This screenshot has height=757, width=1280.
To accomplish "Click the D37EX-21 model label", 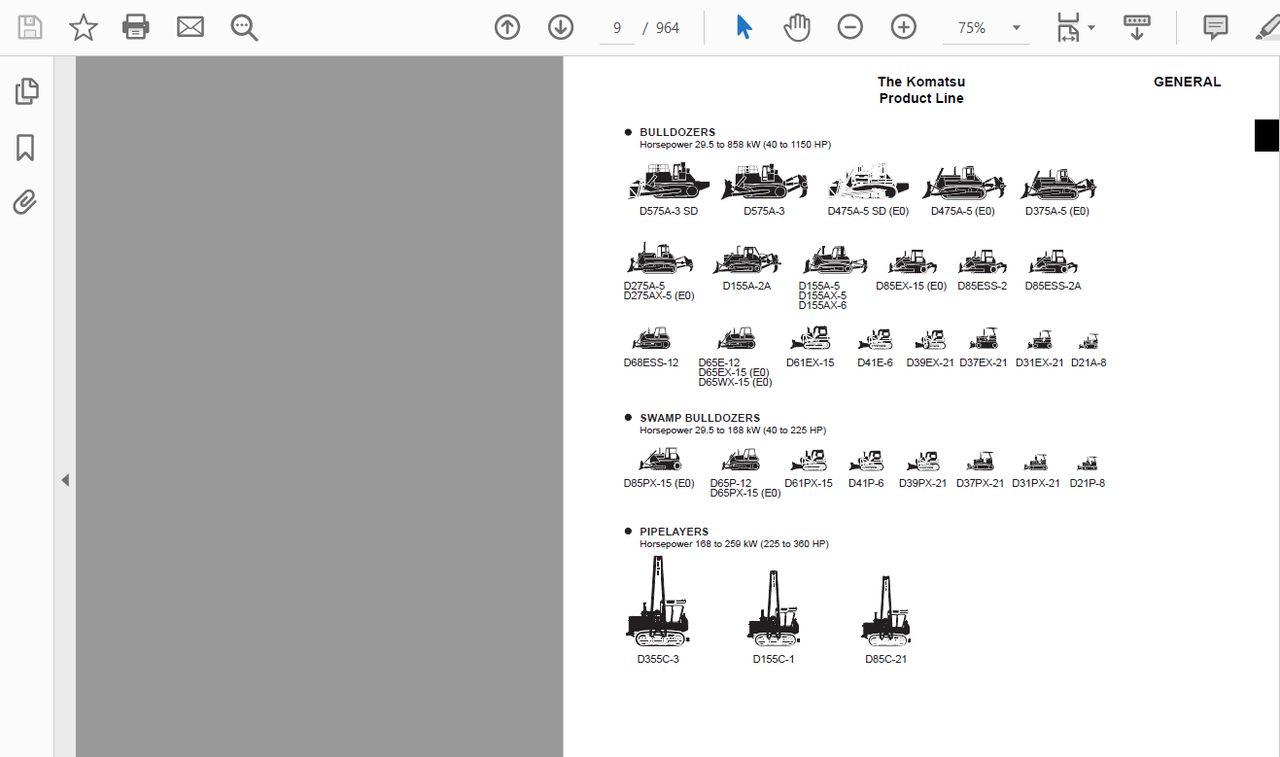I will tap(983, 363).
